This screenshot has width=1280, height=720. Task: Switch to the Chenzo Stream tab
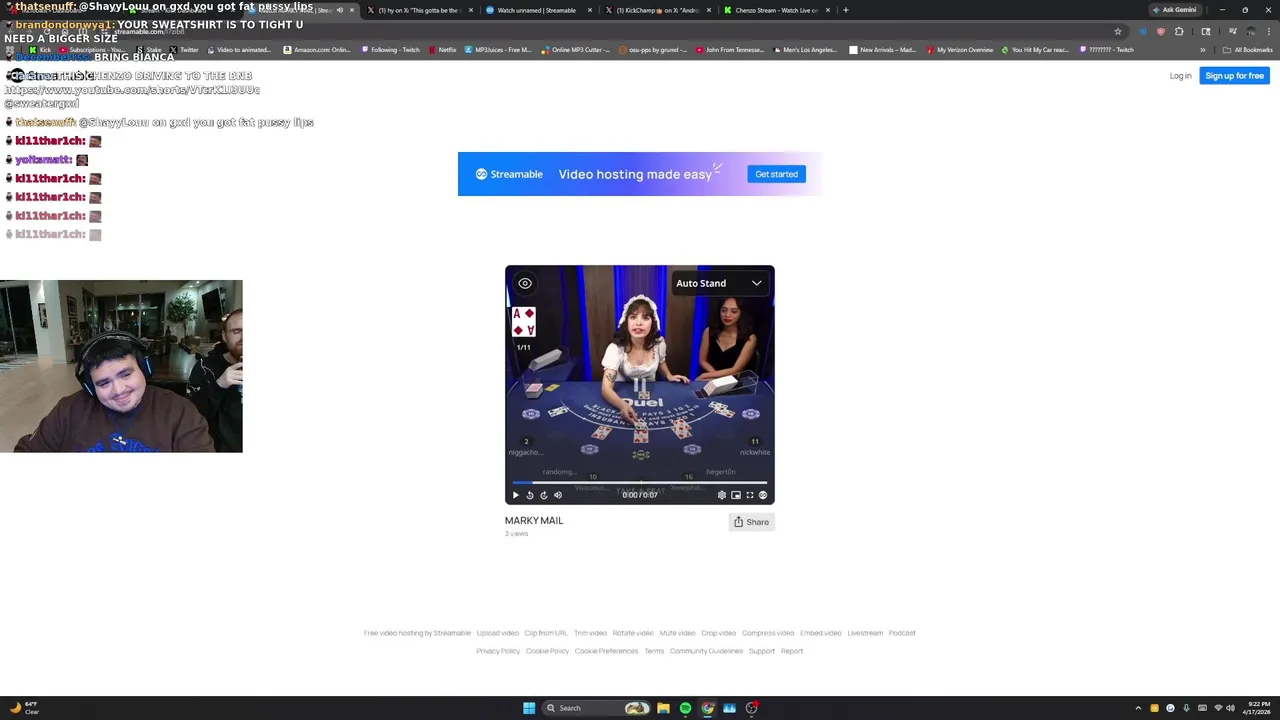coord(776,10)
